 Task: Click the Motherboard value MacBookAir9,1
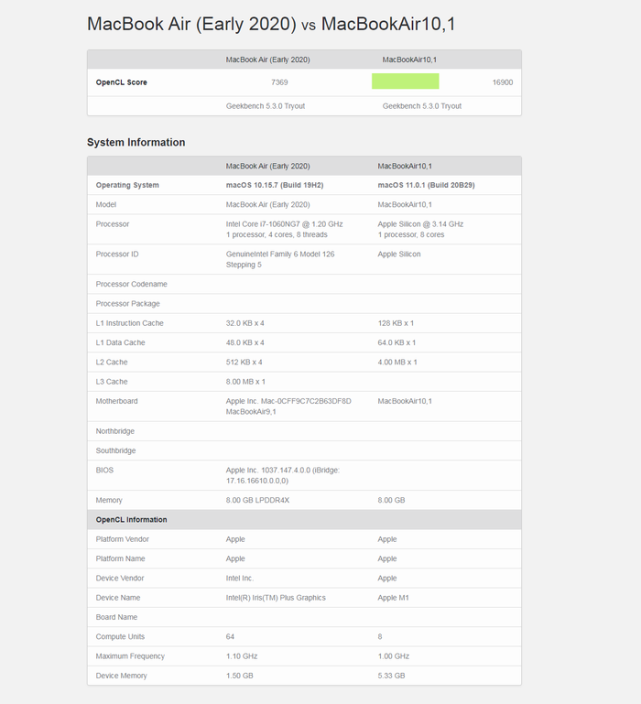tap(251, 412)
